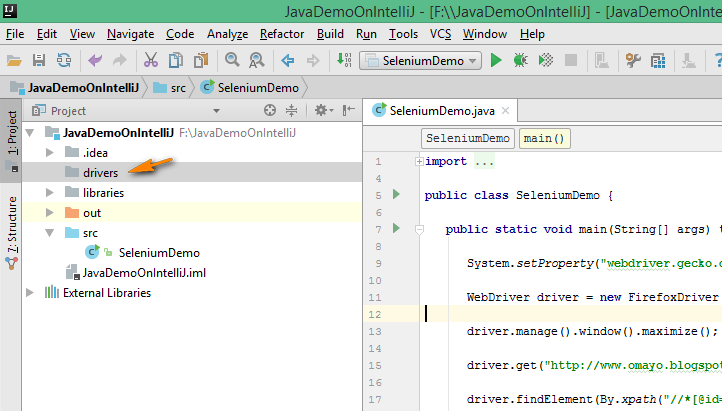722x411 pixels.
Task: Click SeleniumDemo breadcrumb in navigation bar
Action: [x=250, y=87]
